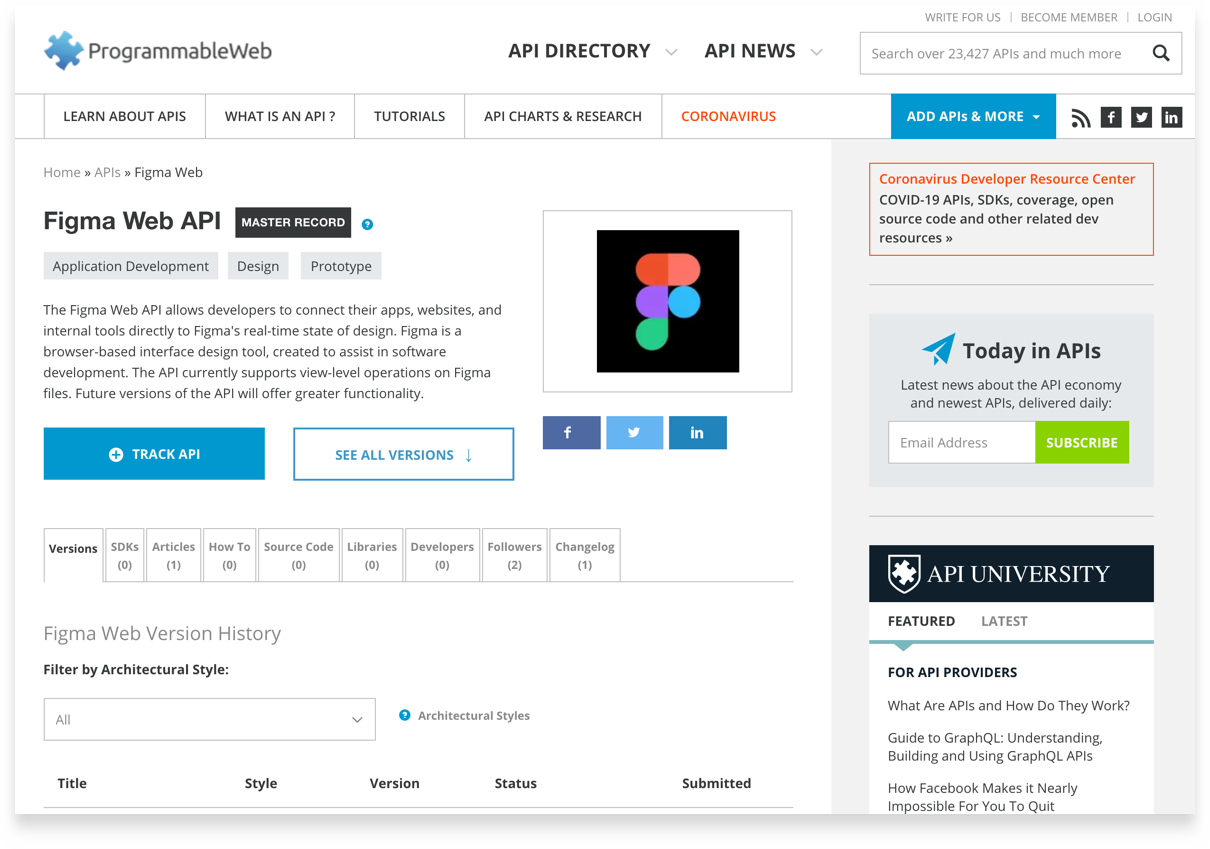Click the MASTER RECORD badge
Screen dimensions: 1210x849
click(293, 222)
